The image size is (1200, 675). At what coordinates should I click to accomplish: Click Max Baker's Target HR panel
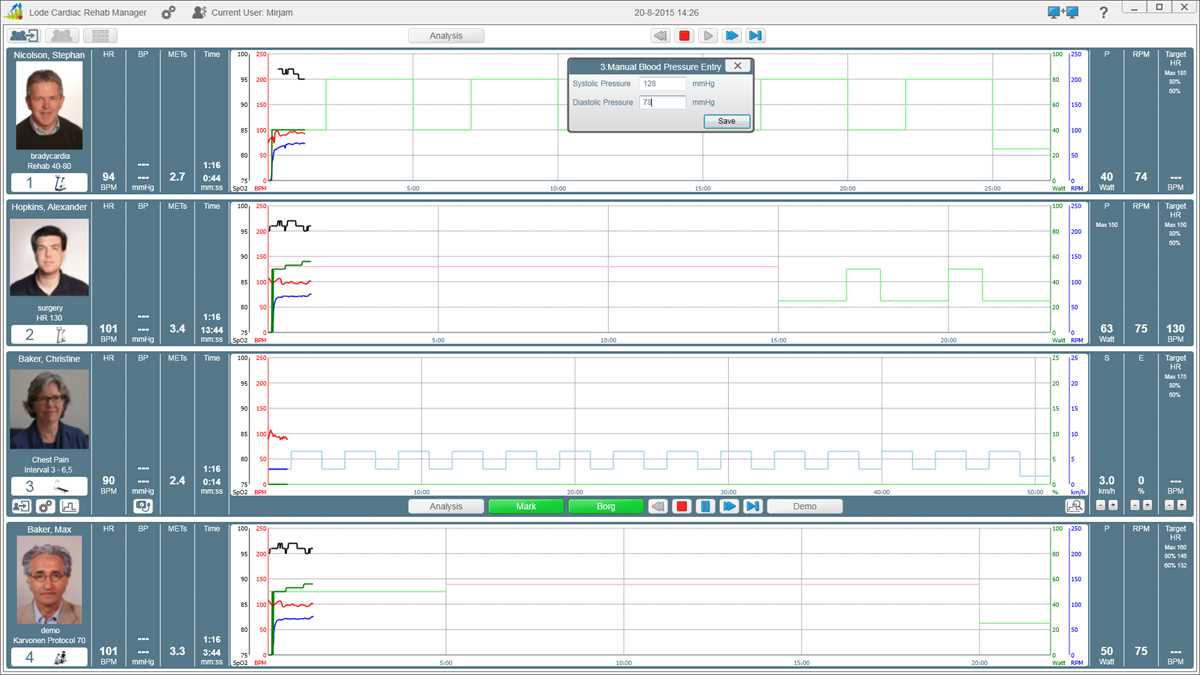pos(1175,596)
